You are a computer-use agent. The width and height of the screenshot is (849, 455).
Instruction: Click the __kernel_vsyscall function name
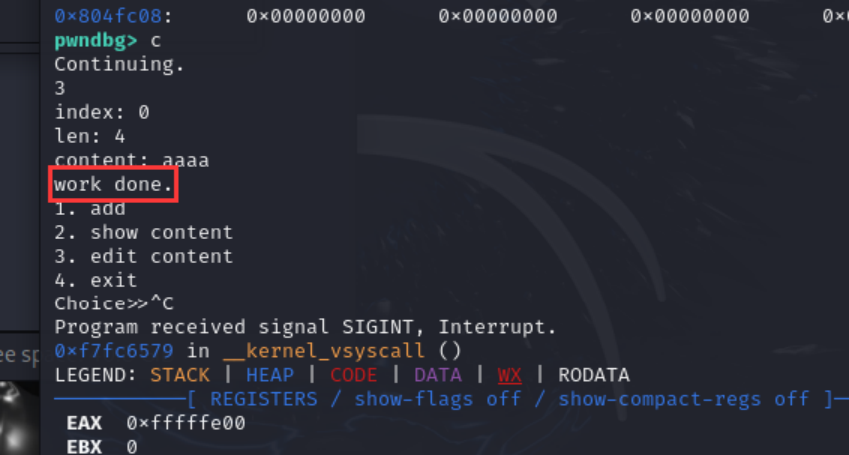(326, 351)
